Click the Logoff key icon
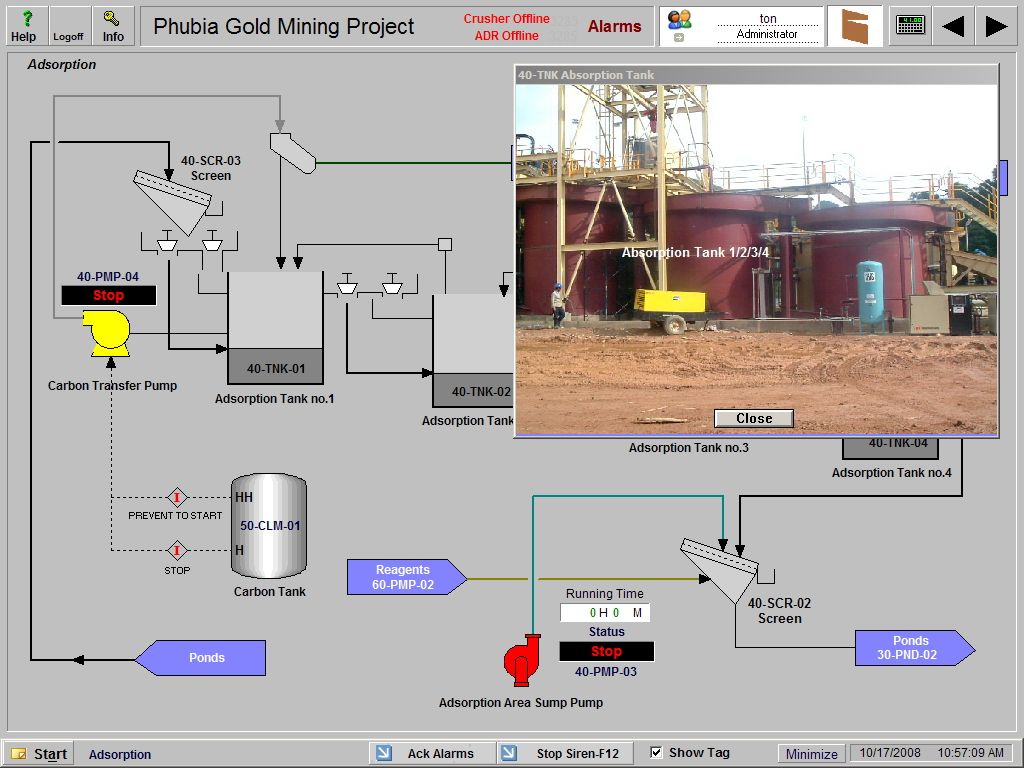The image size is (1024, 768). 68,24
